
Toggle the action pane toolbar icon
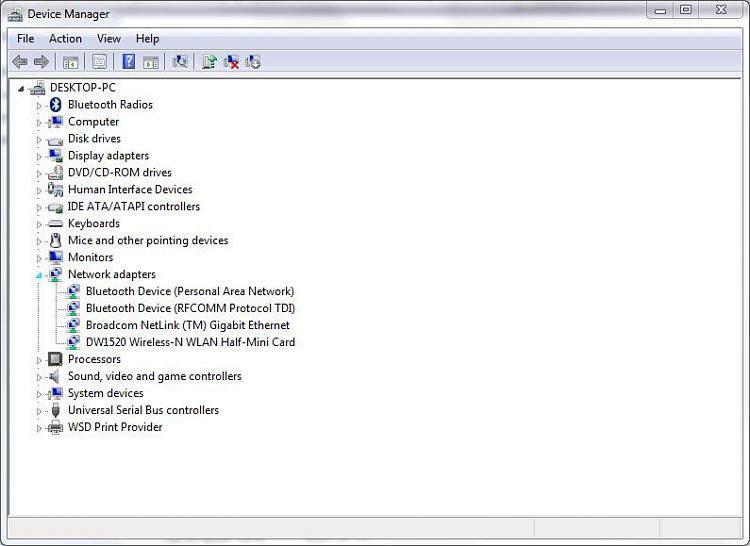151,62
